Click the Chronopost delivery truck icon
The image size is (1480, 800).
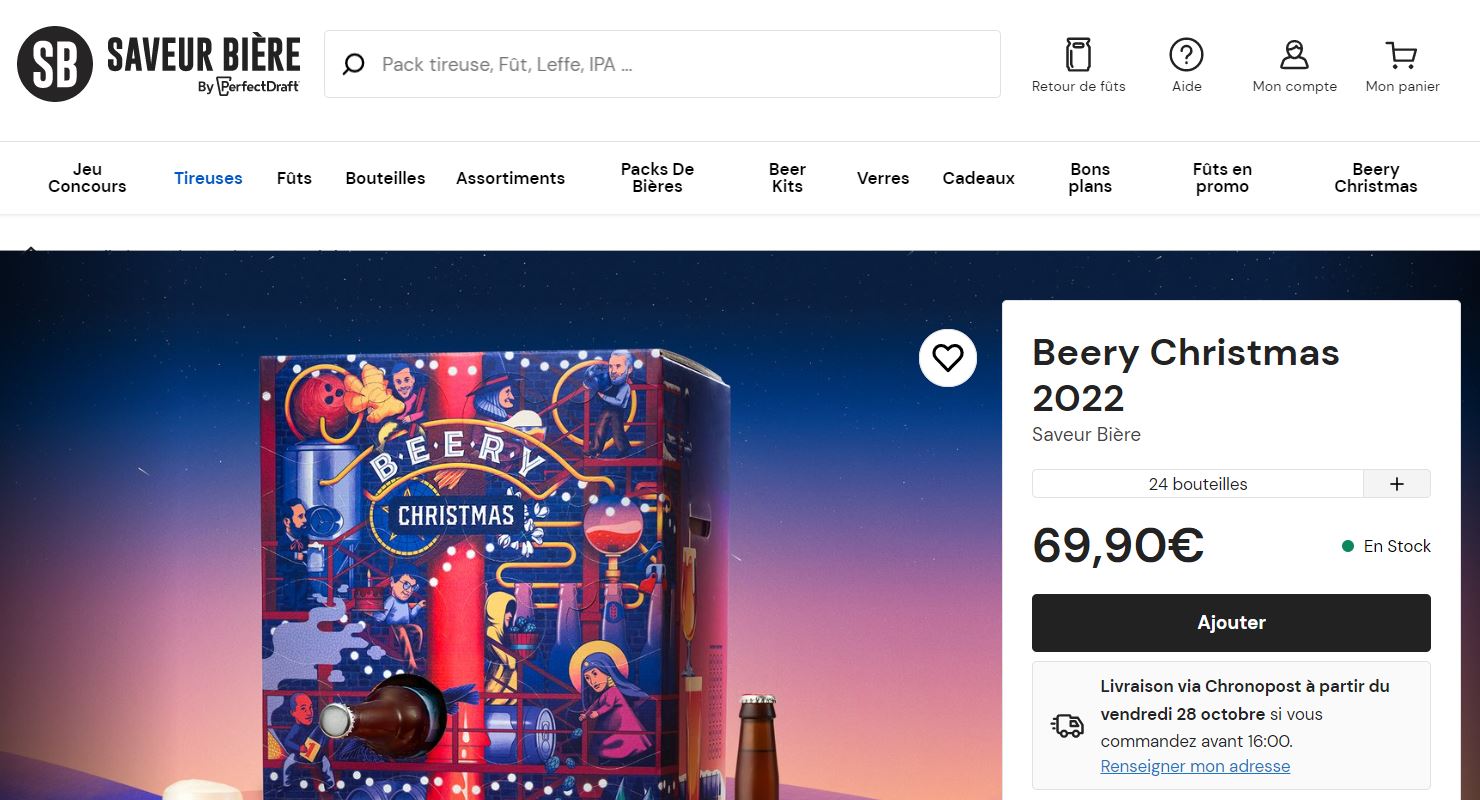tap(1067, 725)
